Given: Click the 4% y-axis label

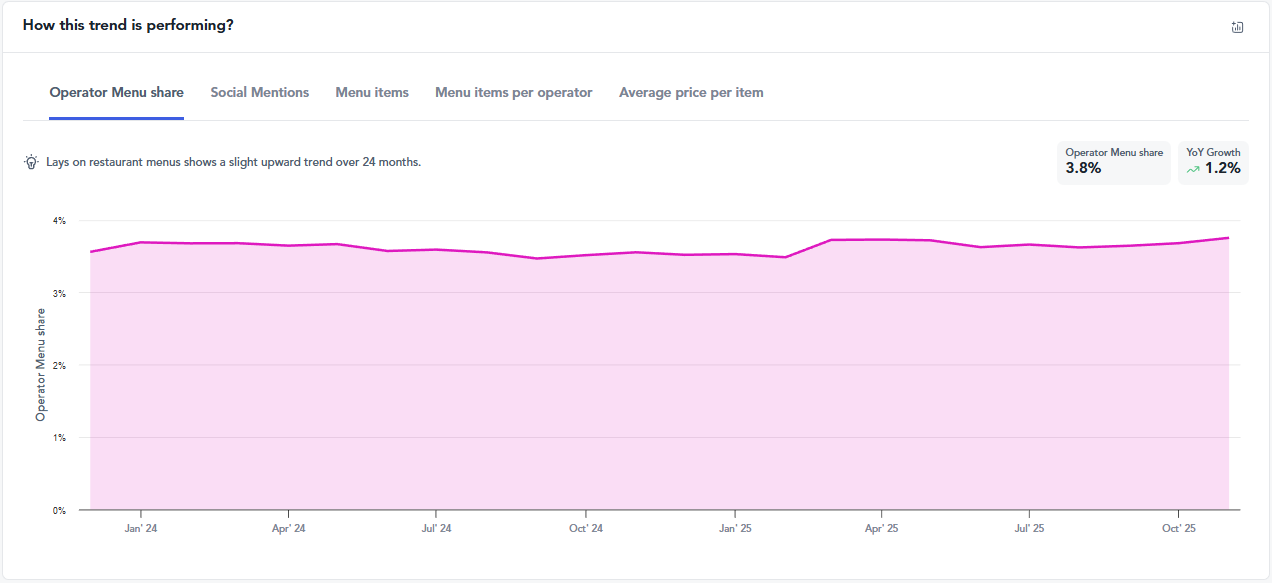Looking at the screenshot, I should 59,221.
